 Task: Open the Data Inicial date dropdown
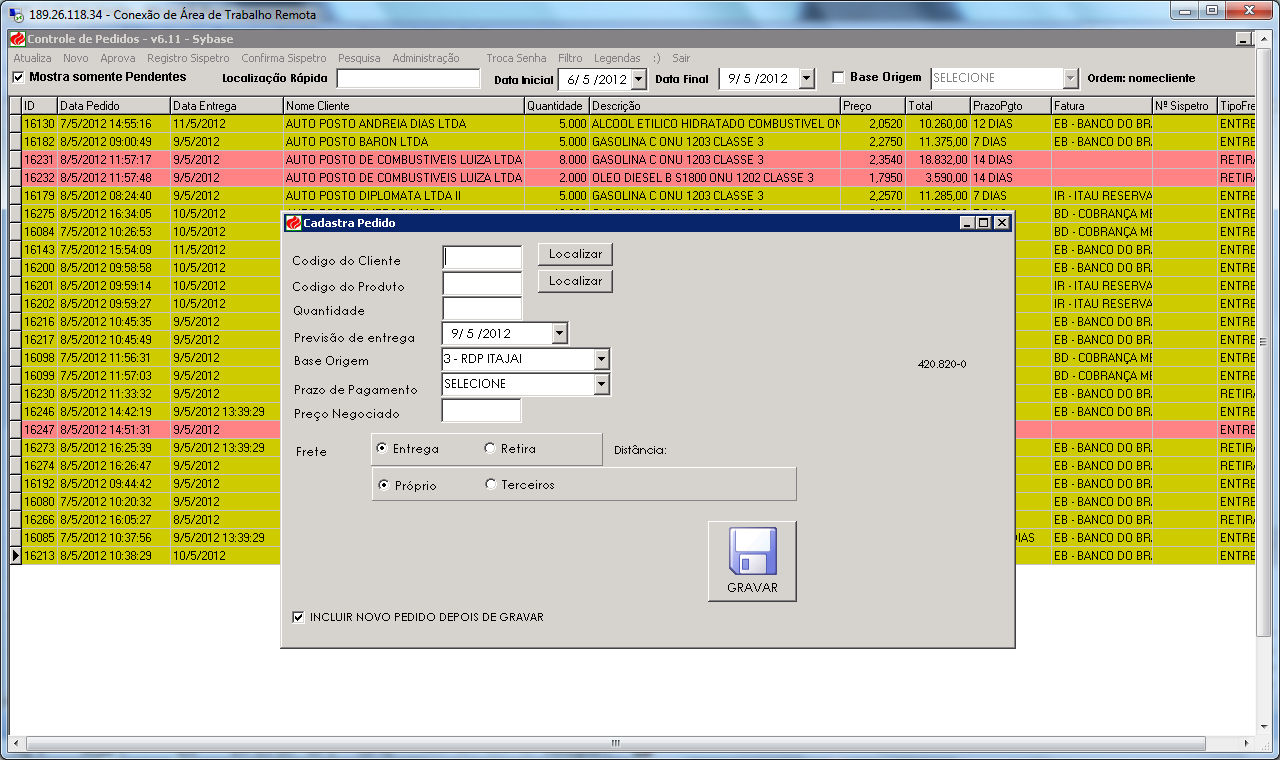tap(639, 79)
